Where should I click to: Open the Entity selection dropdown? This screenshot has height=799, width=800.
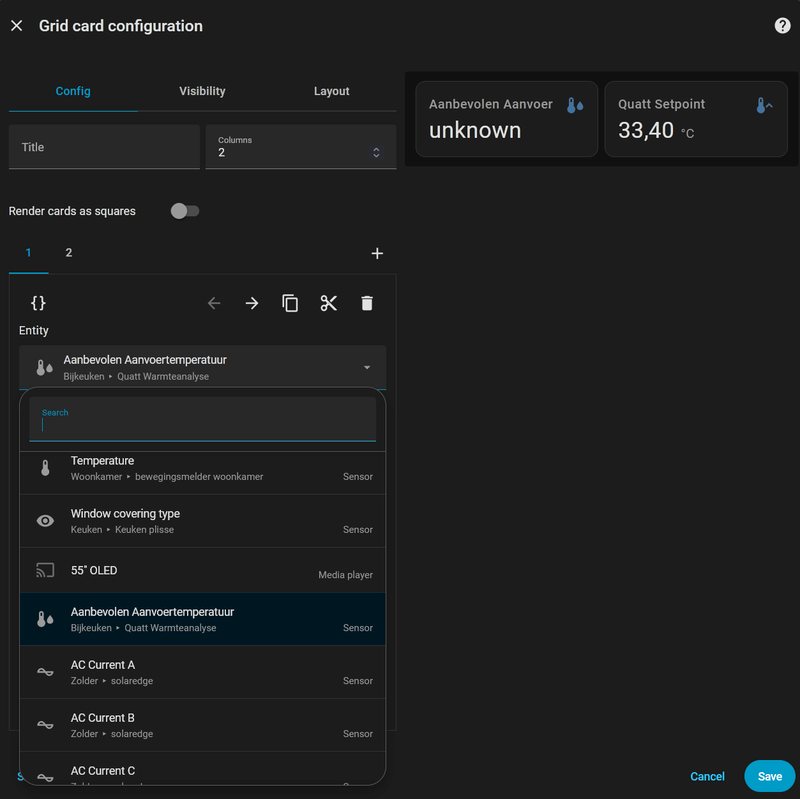(x=367, y=366)
